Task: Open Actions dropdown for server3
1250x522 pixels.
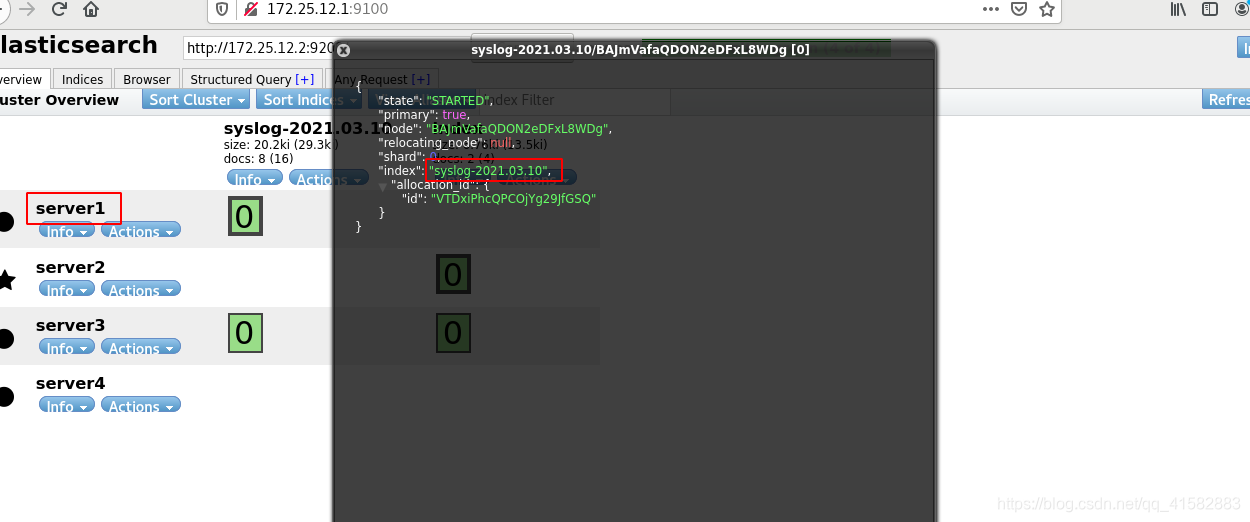Action: pyautogui.click(x=140, y=348)
